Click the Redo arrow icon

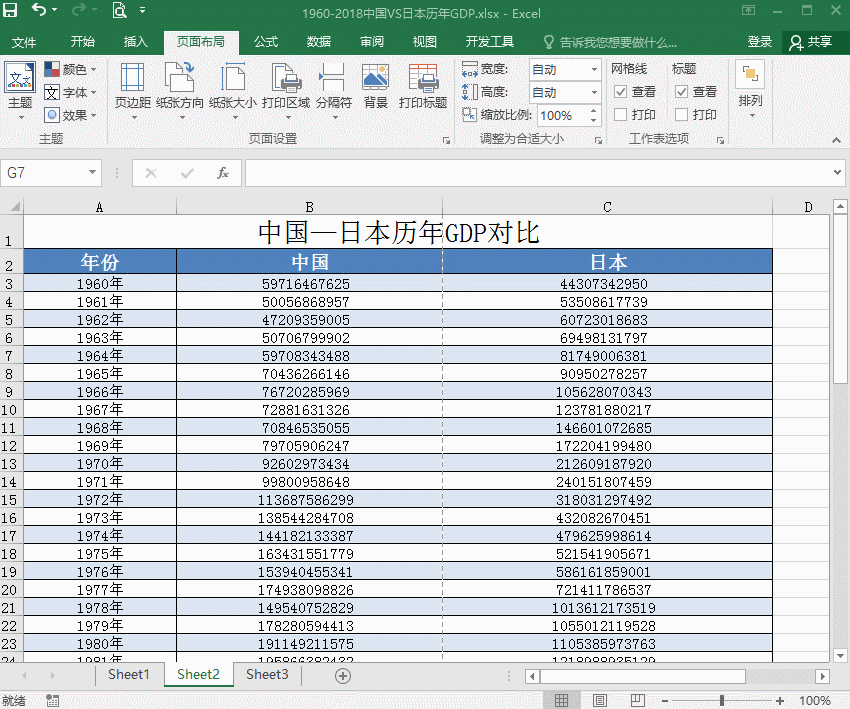[x=79, y=10]
